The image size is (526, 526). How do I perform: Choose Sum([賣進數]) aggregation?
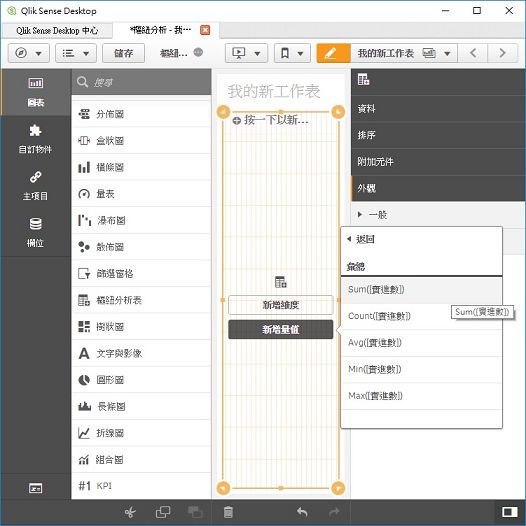coord(421,290)
